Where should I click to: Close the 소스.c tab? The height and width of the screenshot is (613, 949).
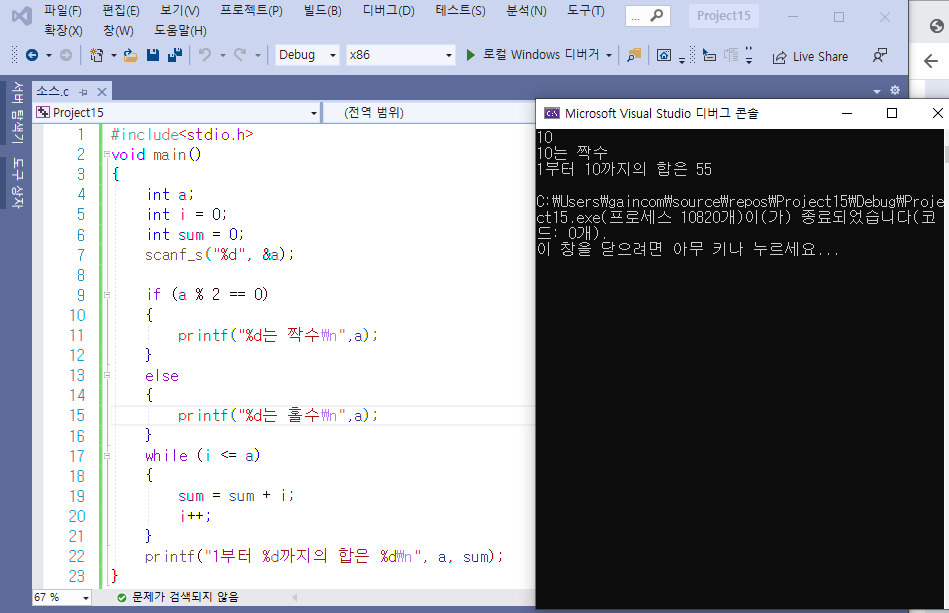point(102,92)
